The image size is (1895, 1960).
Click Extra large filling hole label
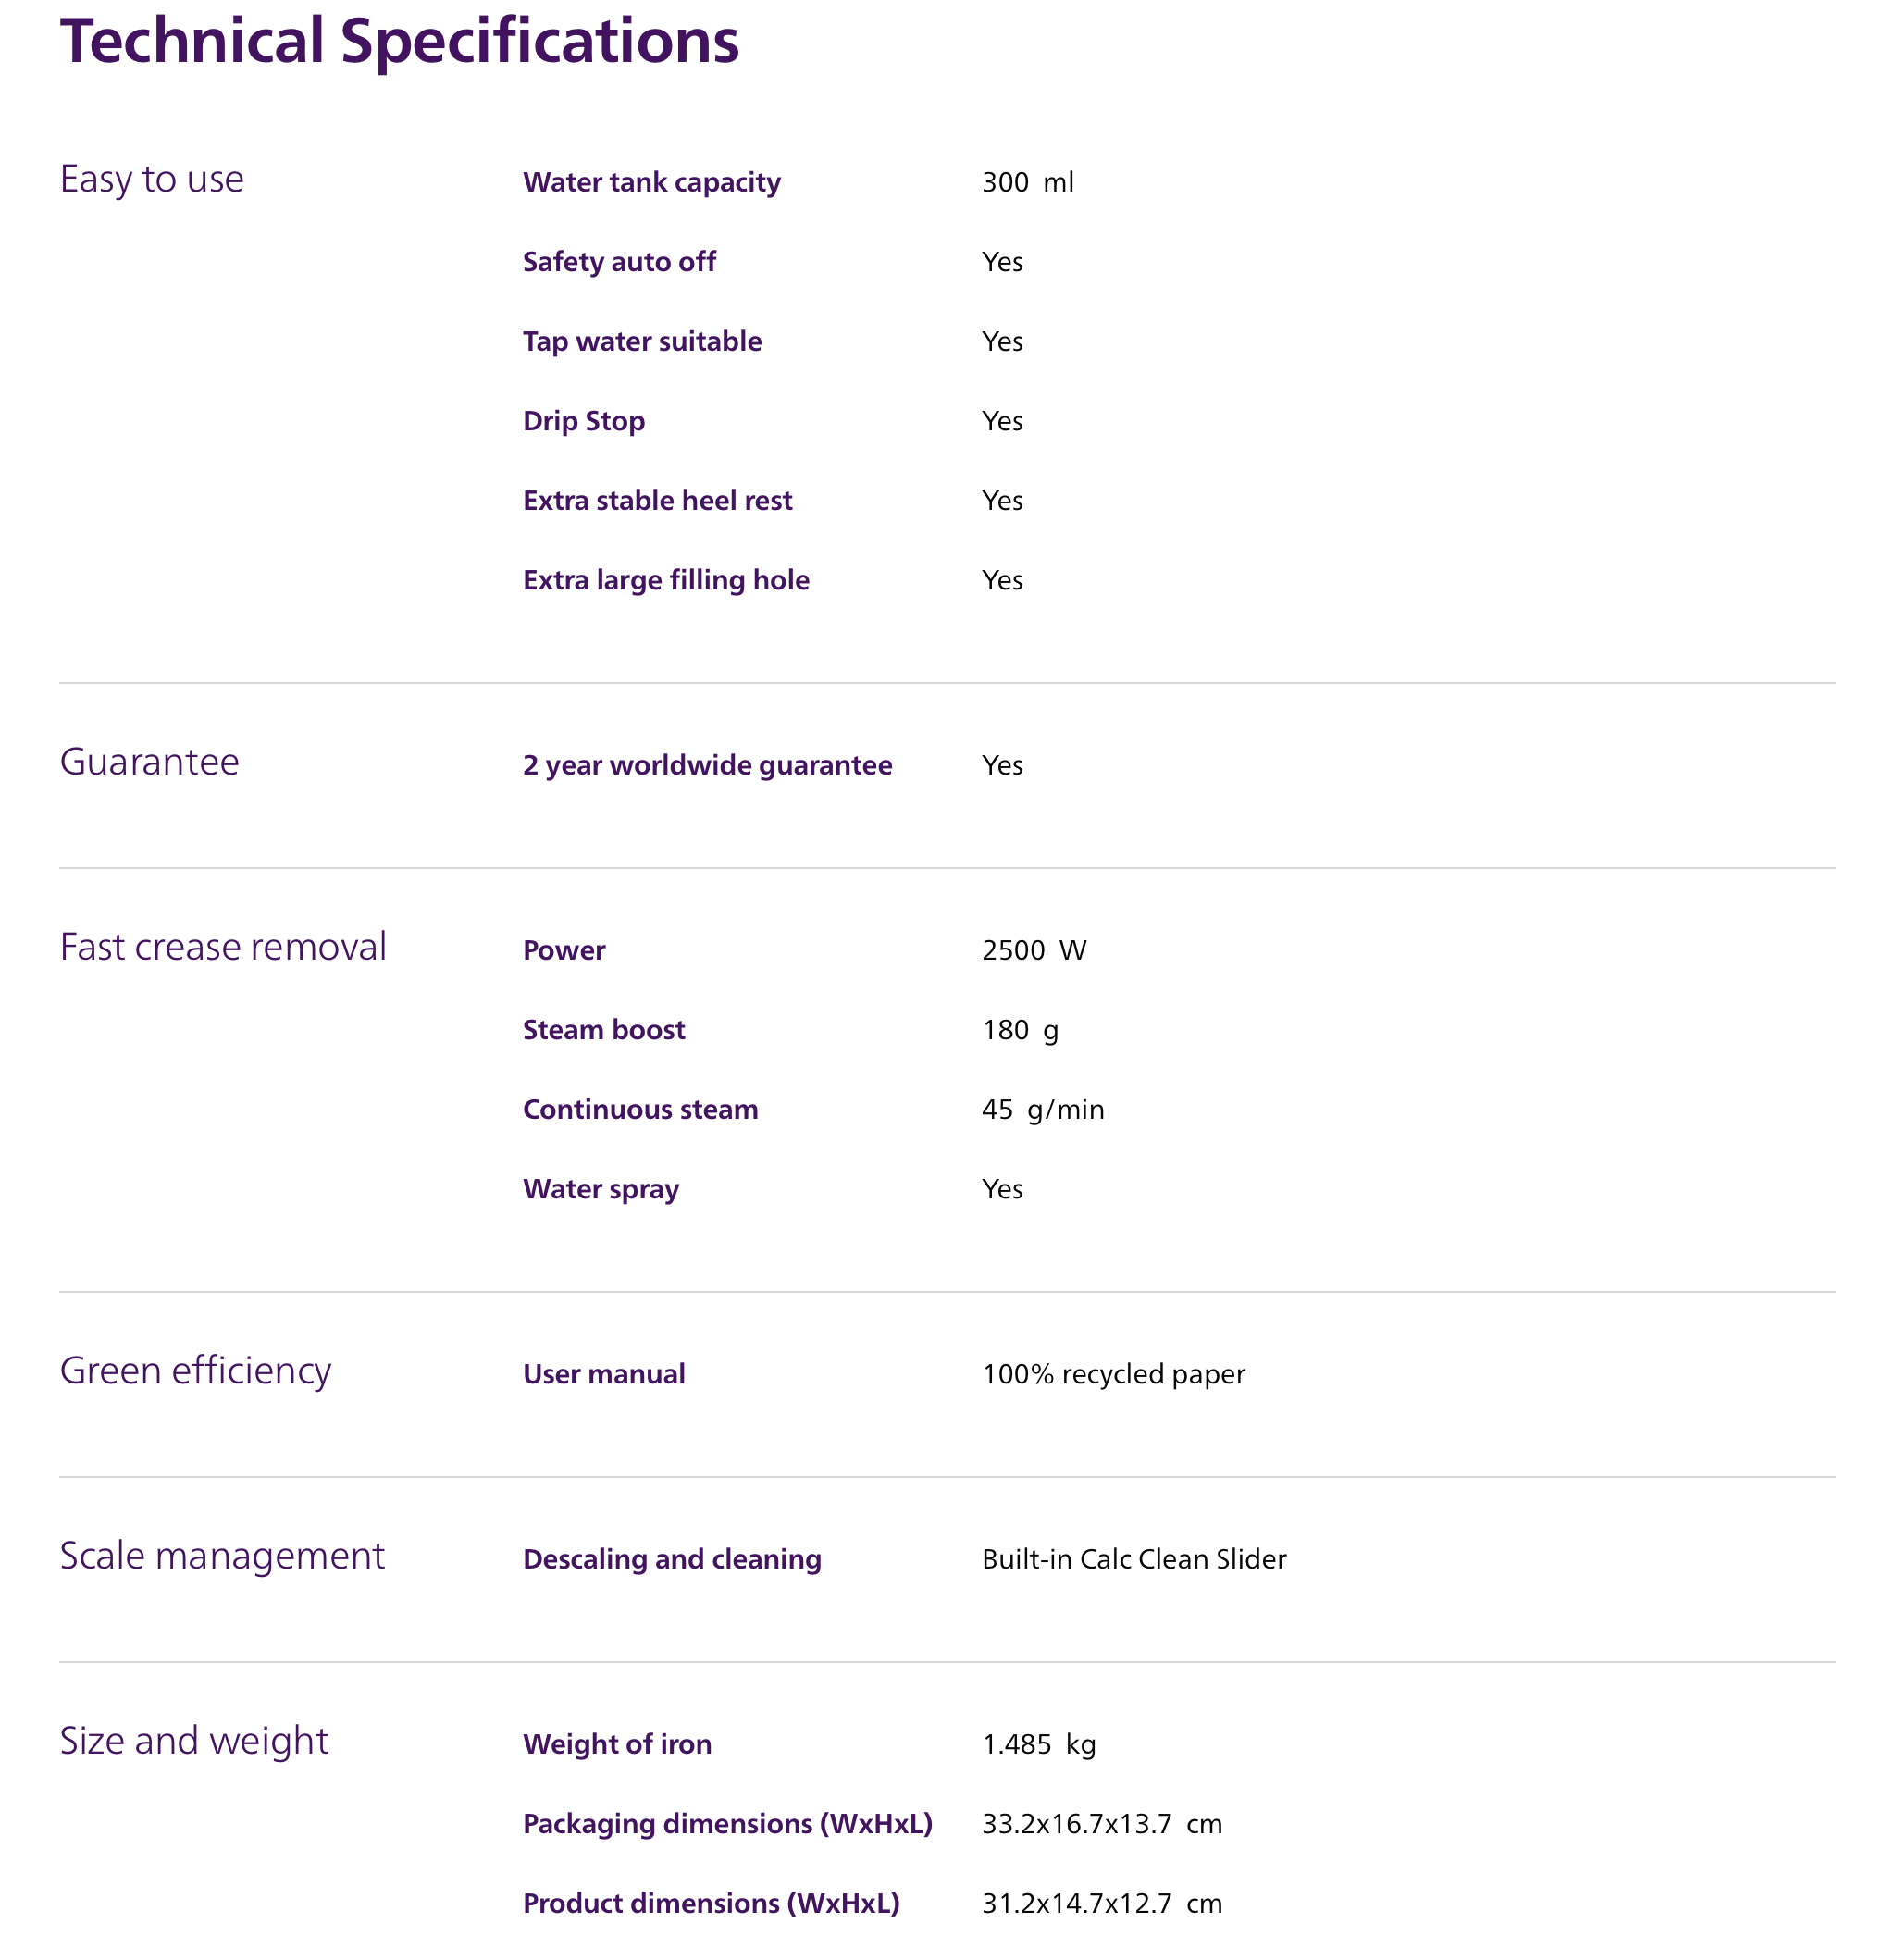[666, 581]
